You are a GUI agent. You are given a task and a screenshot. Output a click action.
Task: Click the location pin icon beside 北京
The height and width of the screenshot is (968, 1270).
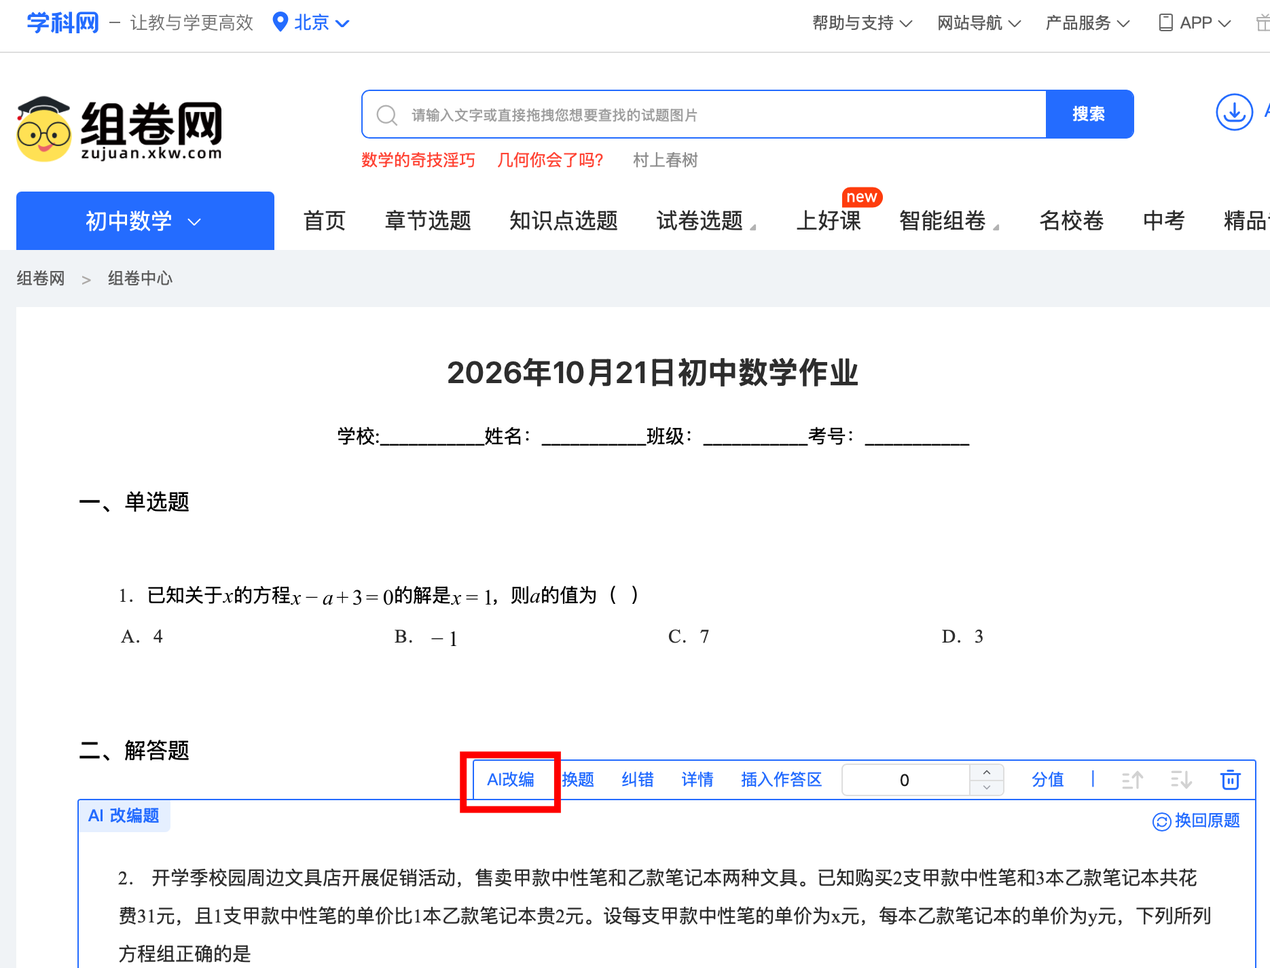[280, 22]
